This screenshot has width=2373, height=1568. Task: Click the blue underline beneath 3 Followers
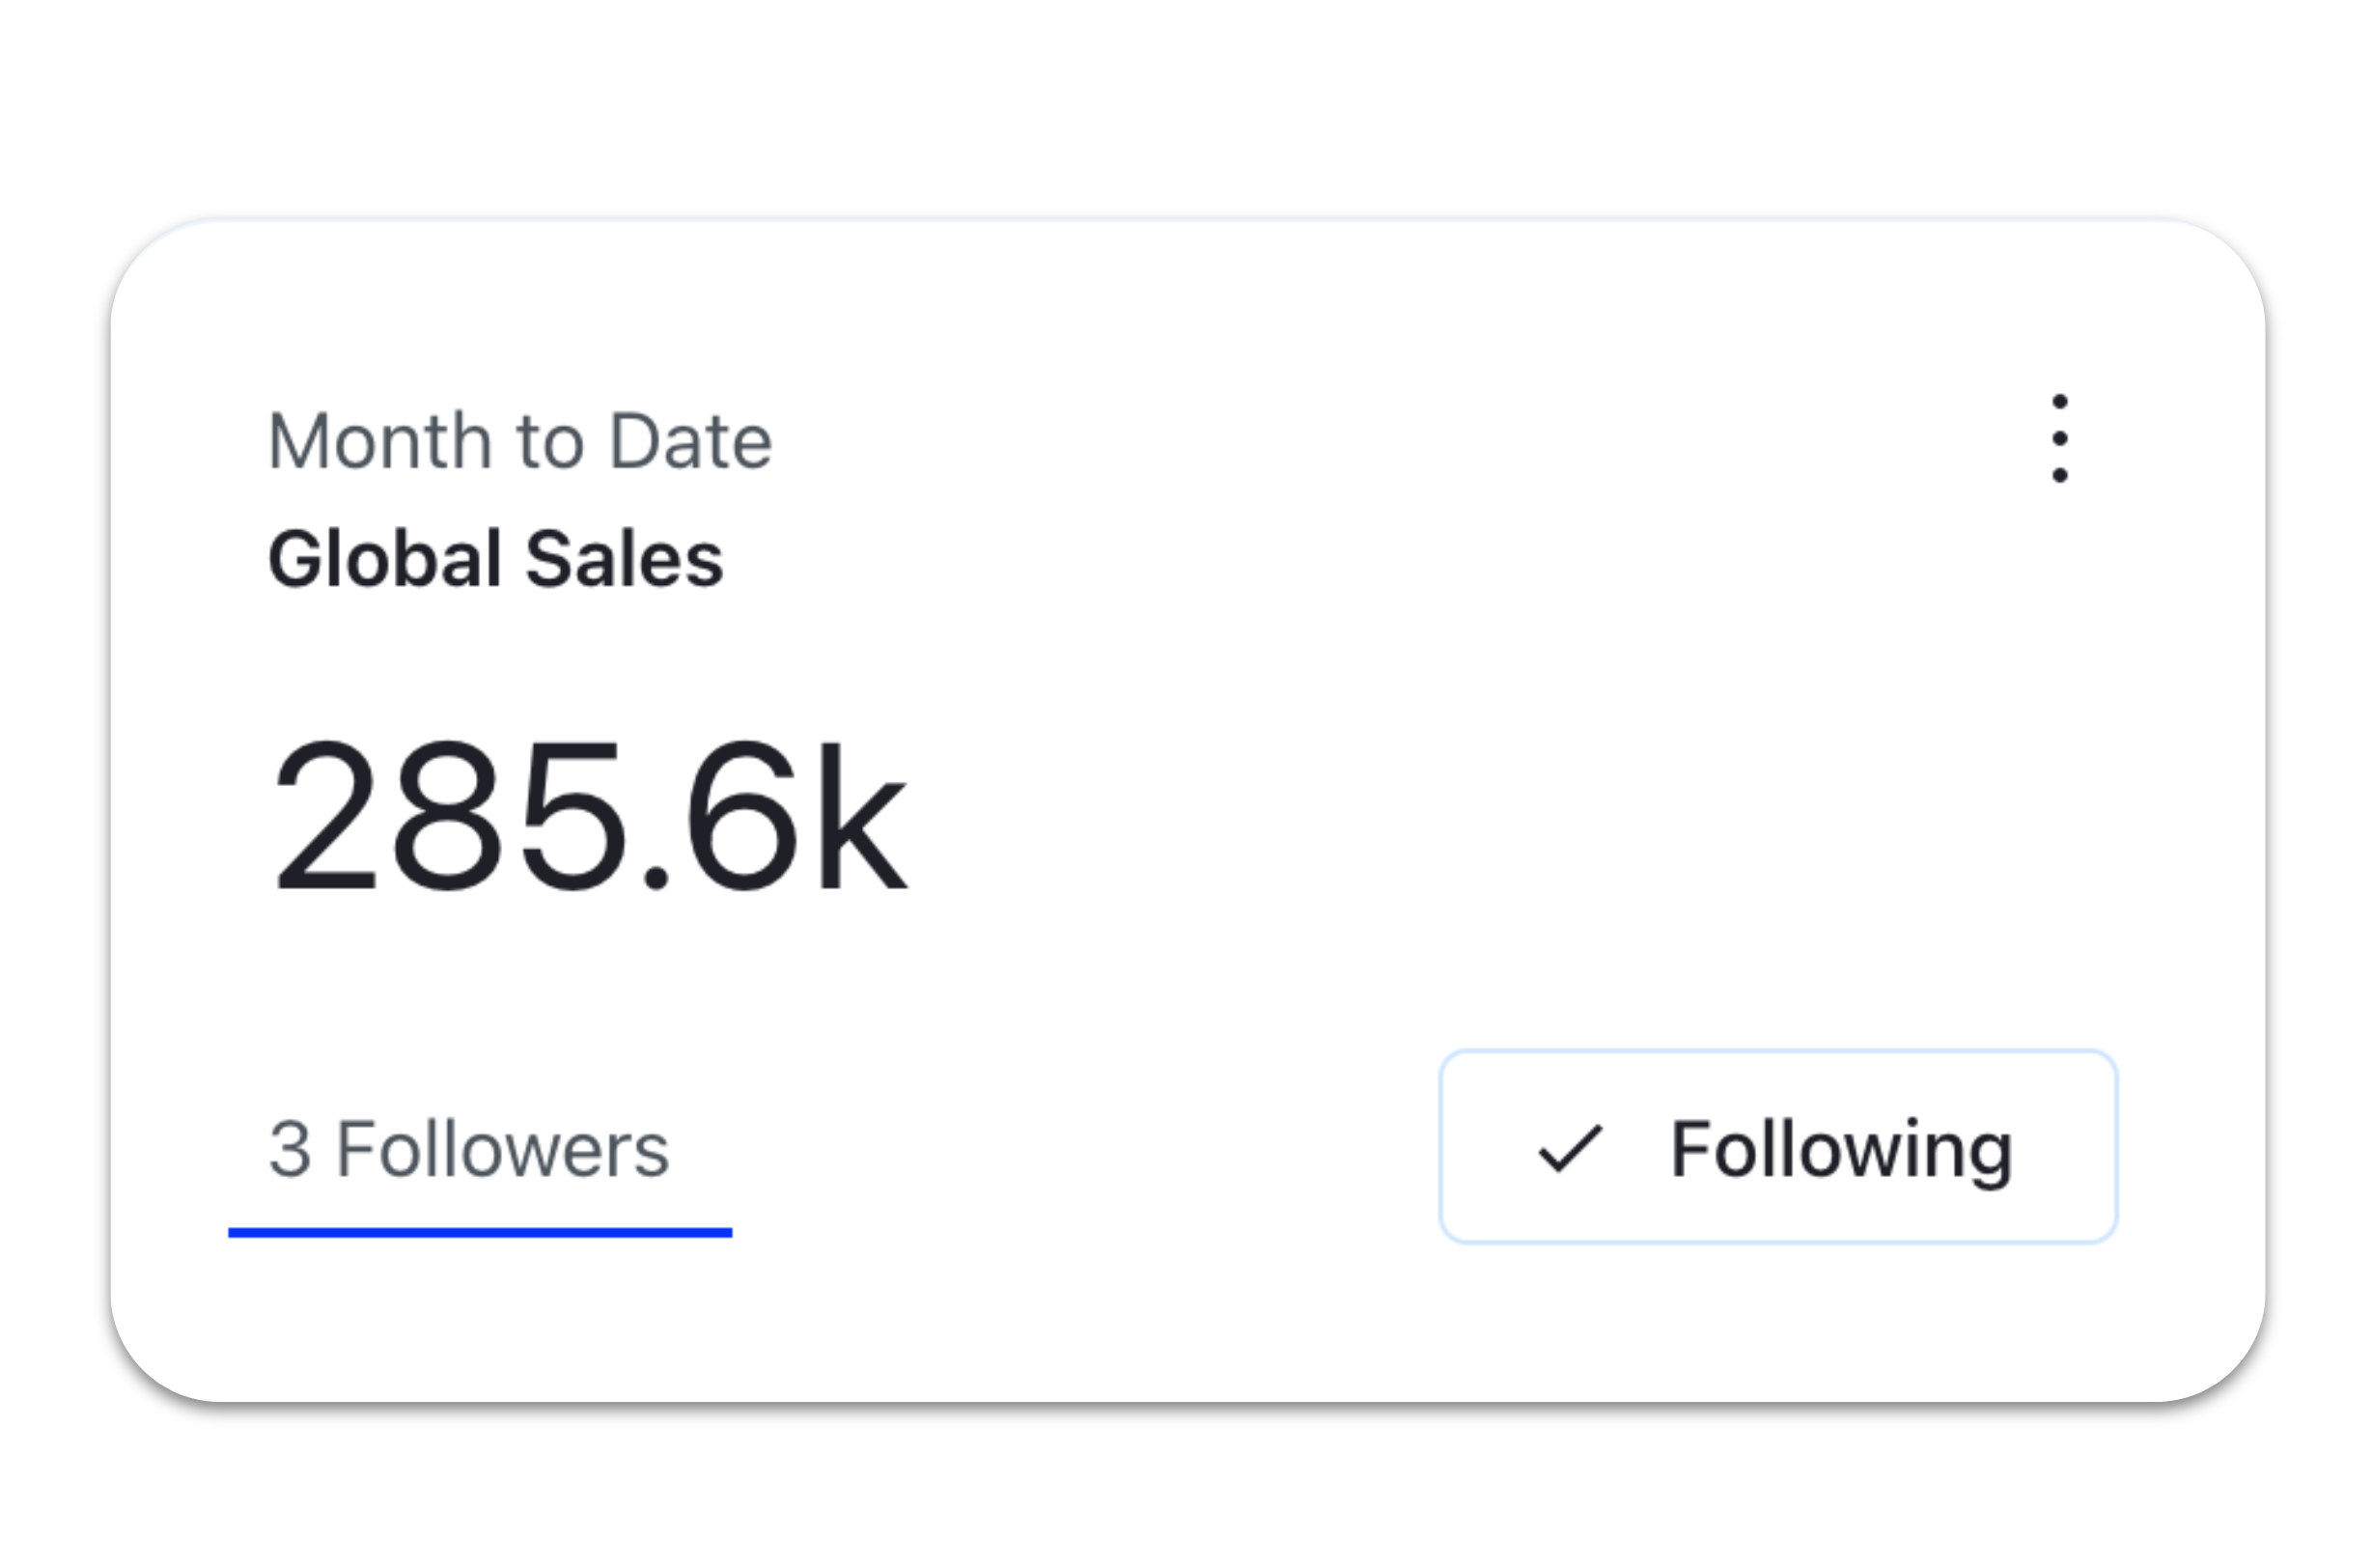click(x=480, y=1232)
